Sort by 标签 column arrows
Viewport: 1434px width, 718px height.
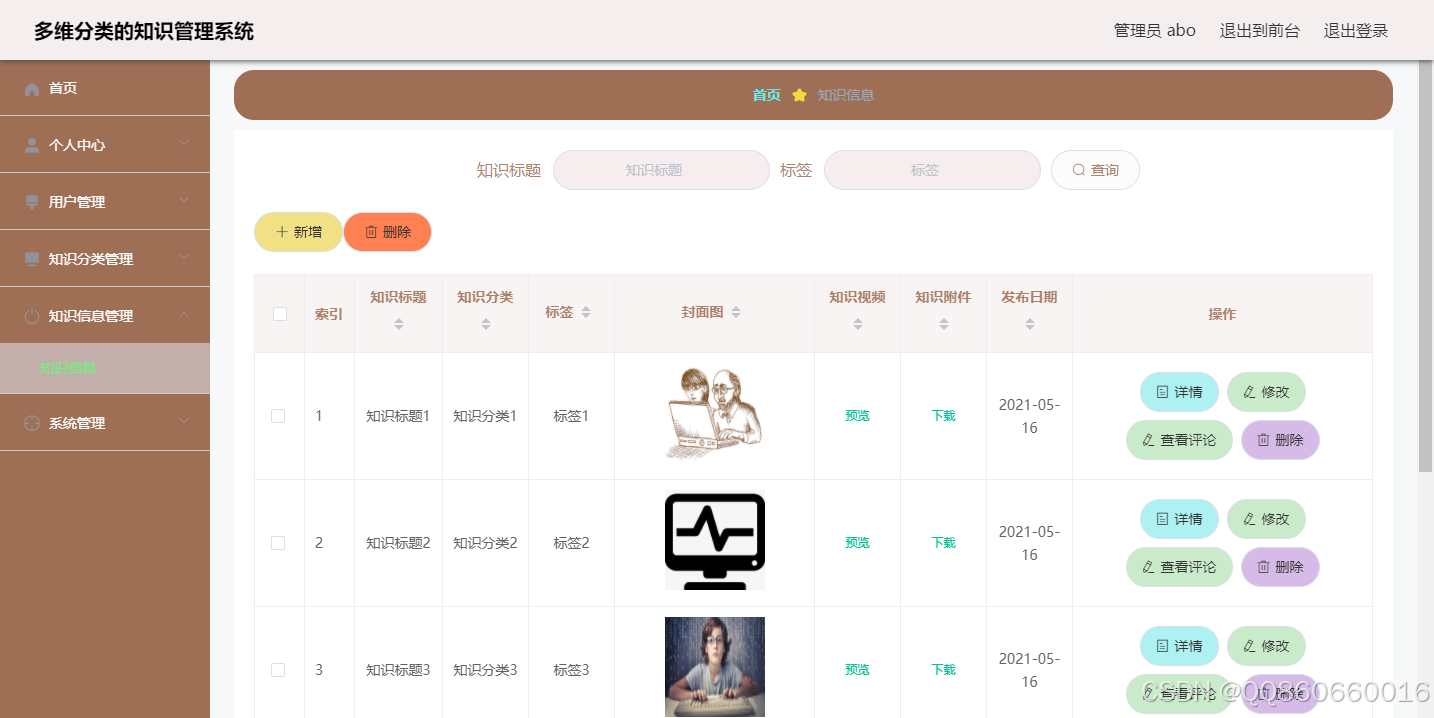(586, 313)
